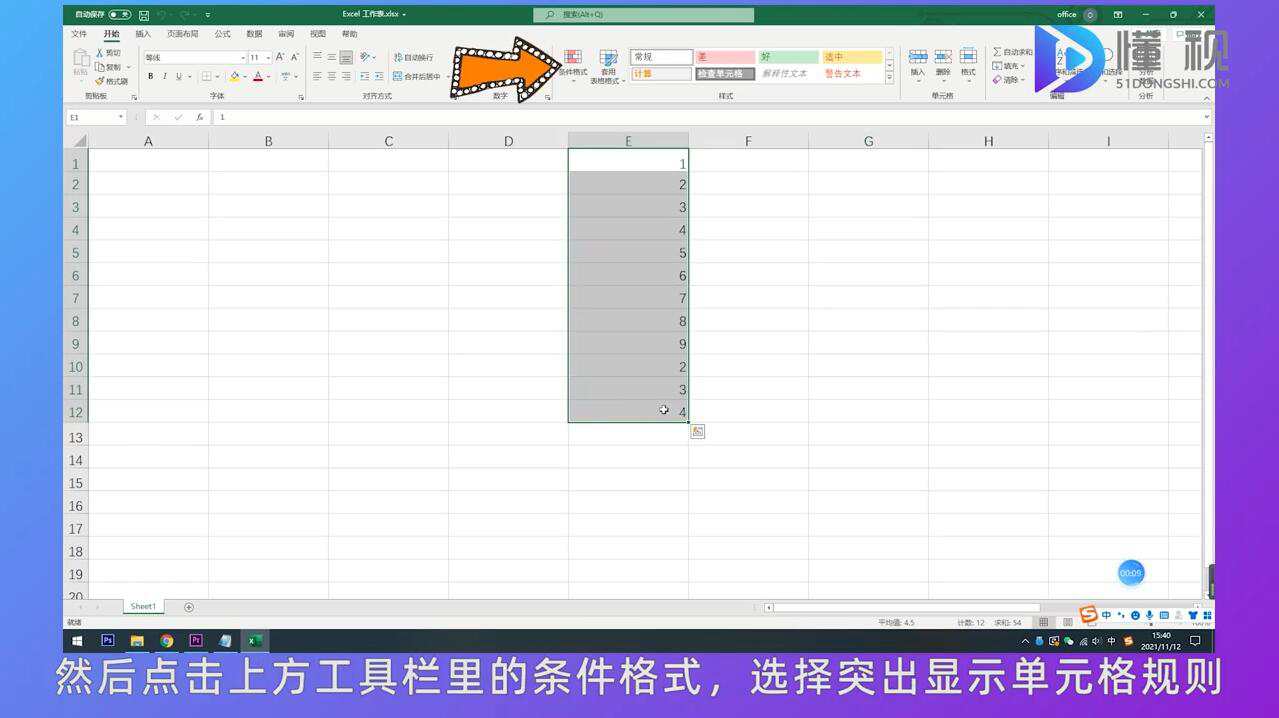Click the cell borders icon
Viewport: 1279px width, 718px height.
206,76
